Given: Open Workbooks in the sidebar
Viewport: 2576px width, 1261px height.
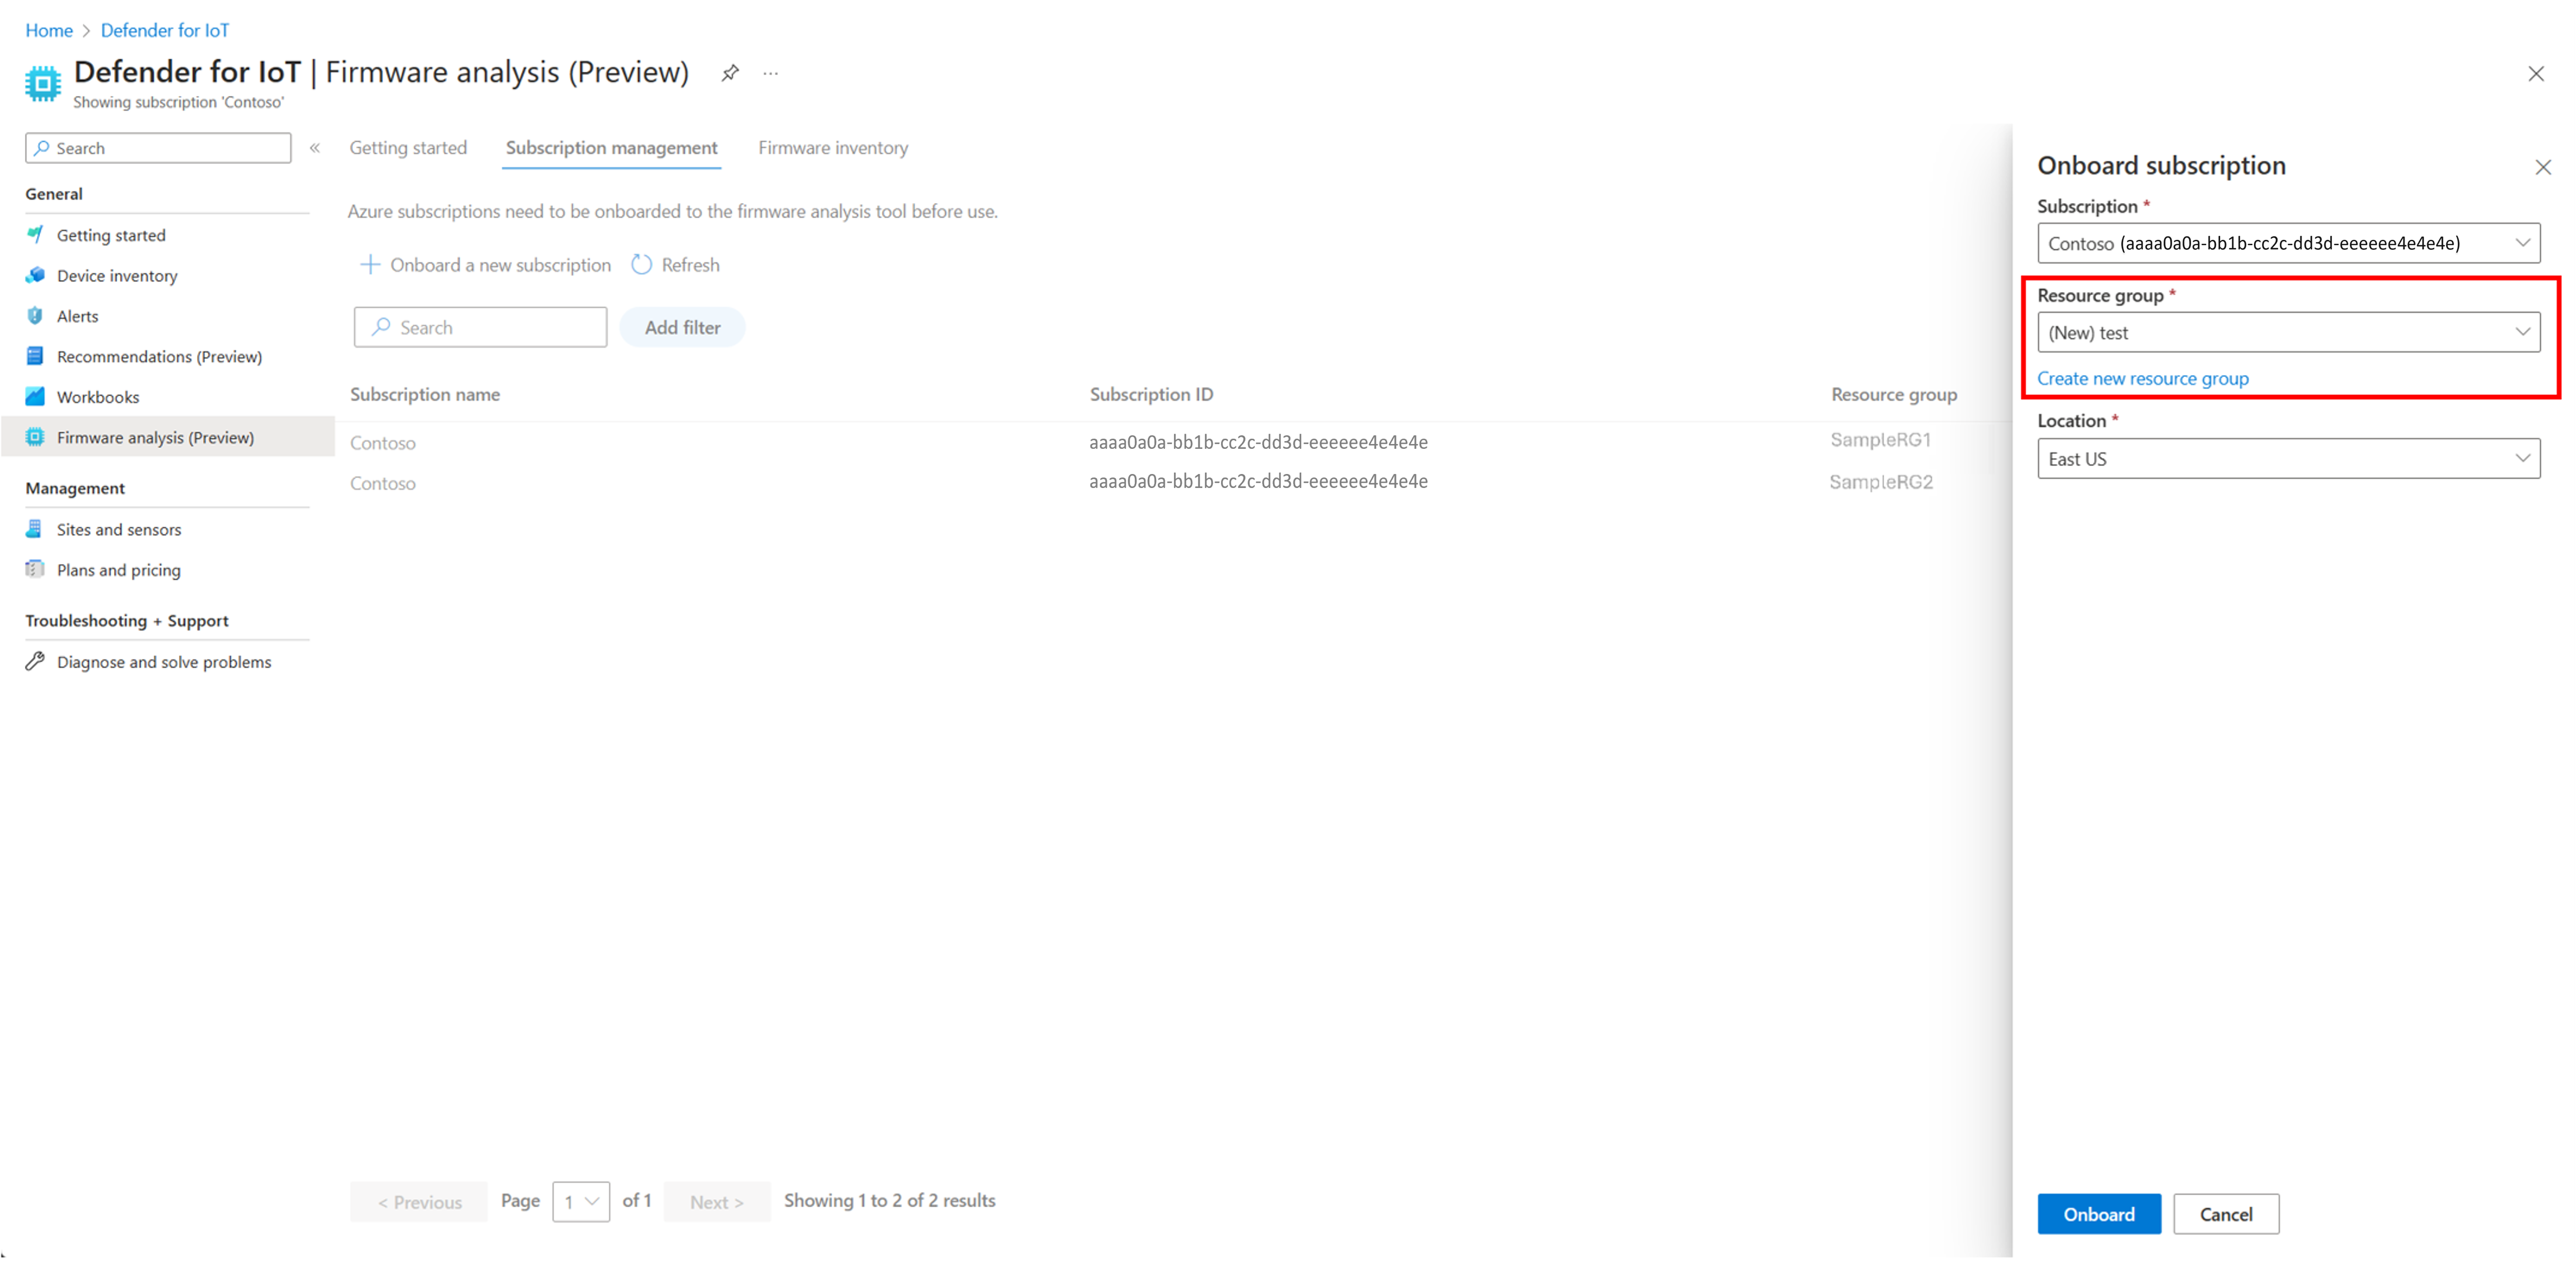Looking at the screenshot, I should click(x=97, y=397).
